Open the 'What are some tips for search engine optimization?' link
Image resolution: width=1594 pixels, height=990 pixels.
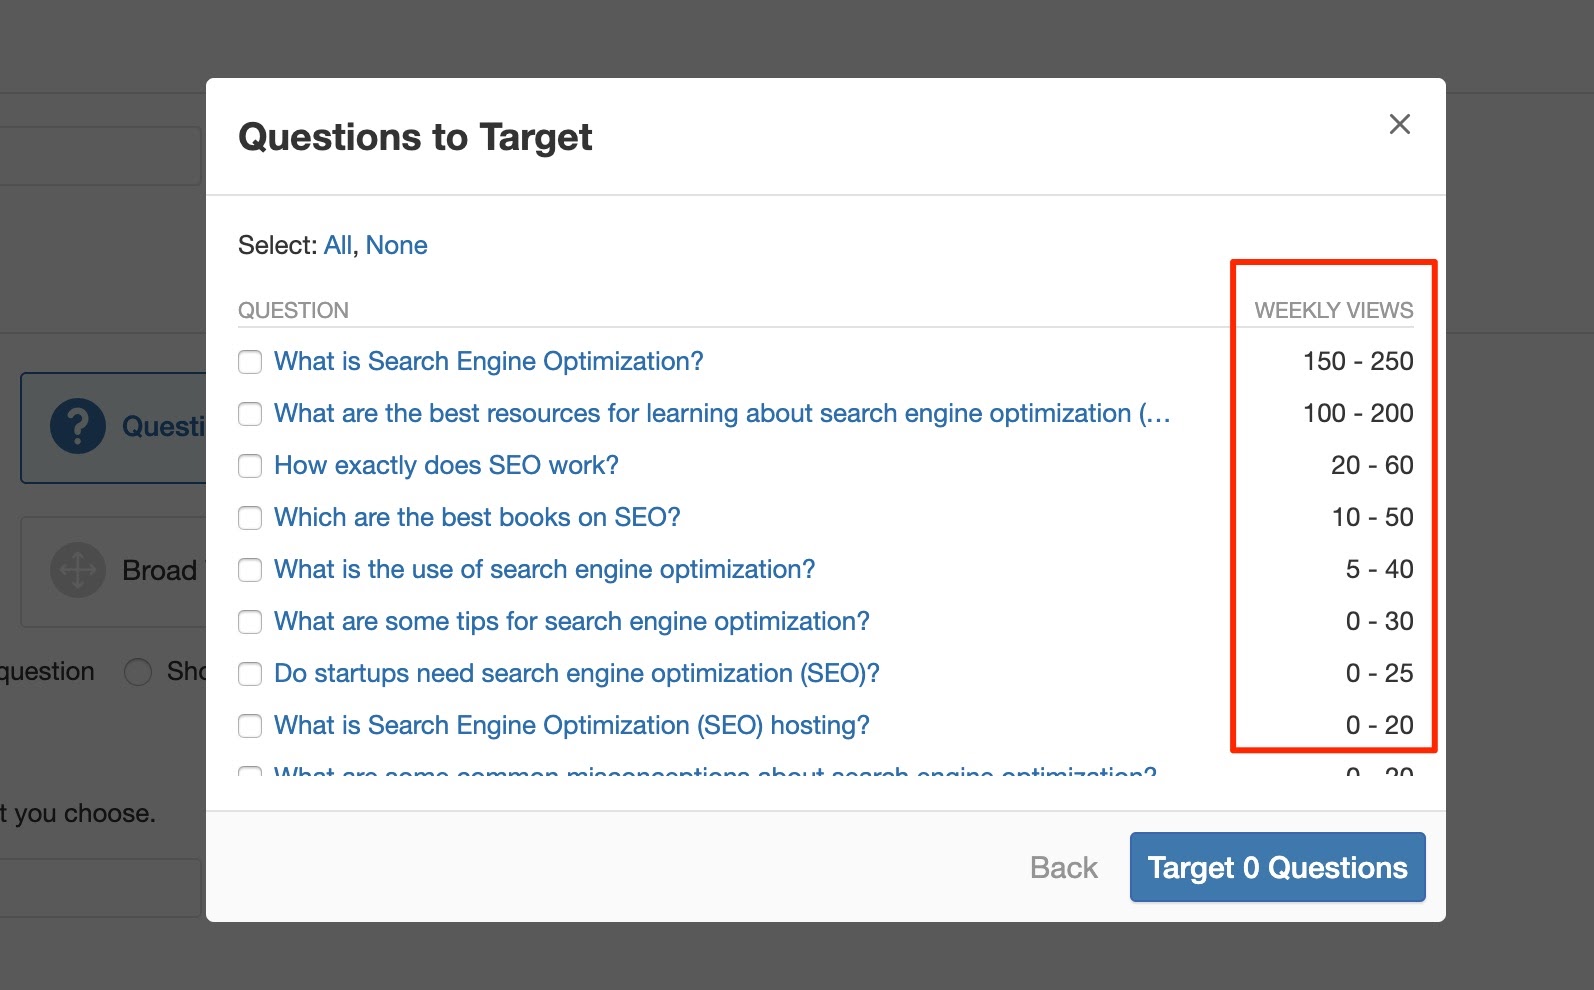(x=571, y=622)
